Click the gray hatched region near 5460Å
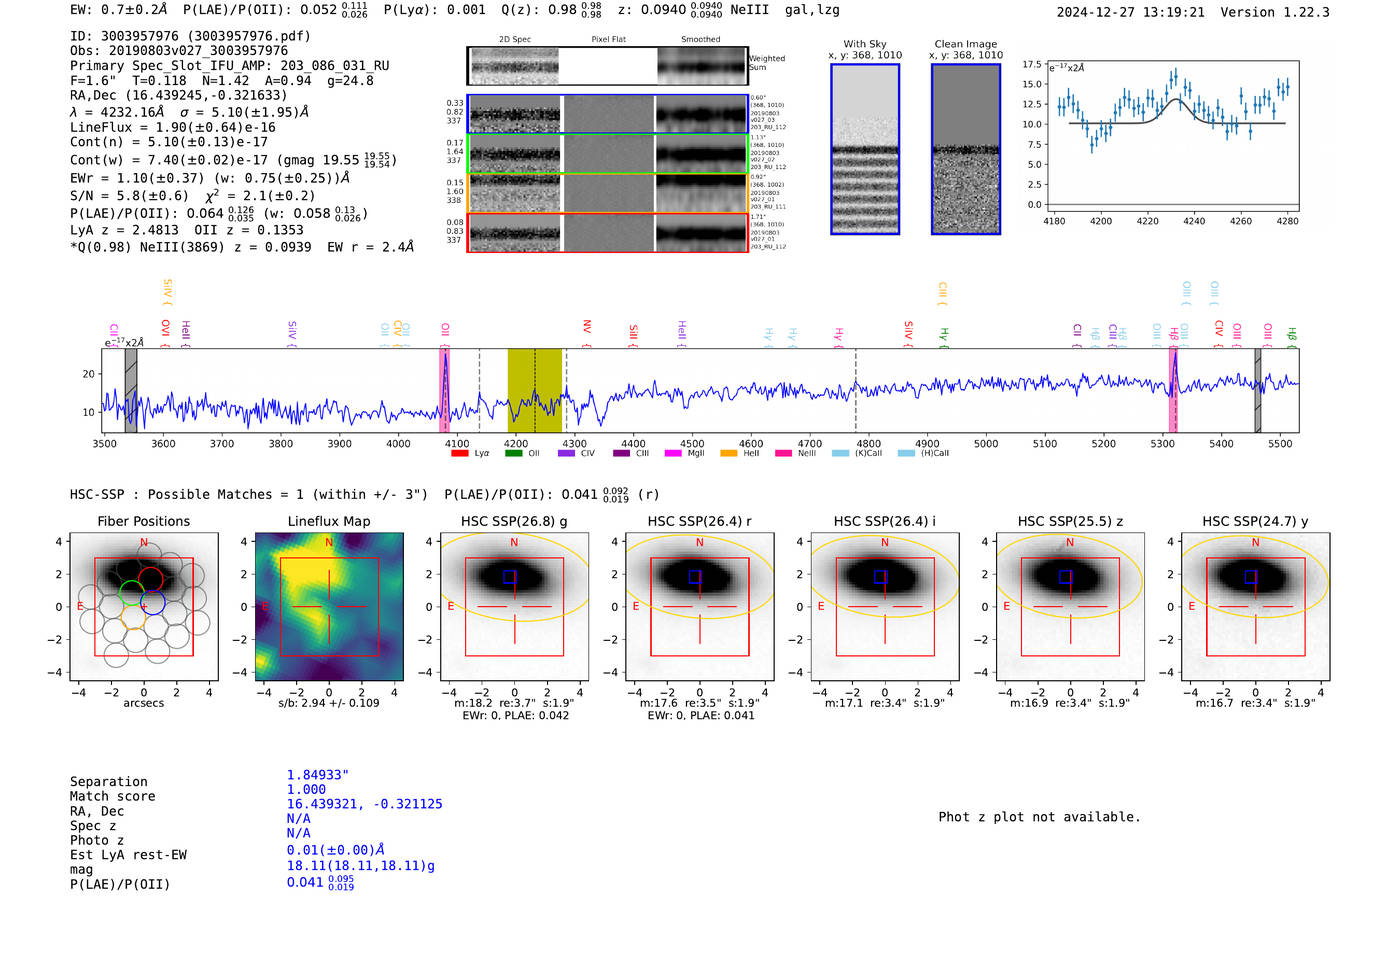Viewport: 1400px width, 953px height. [x=1258, y=391]
